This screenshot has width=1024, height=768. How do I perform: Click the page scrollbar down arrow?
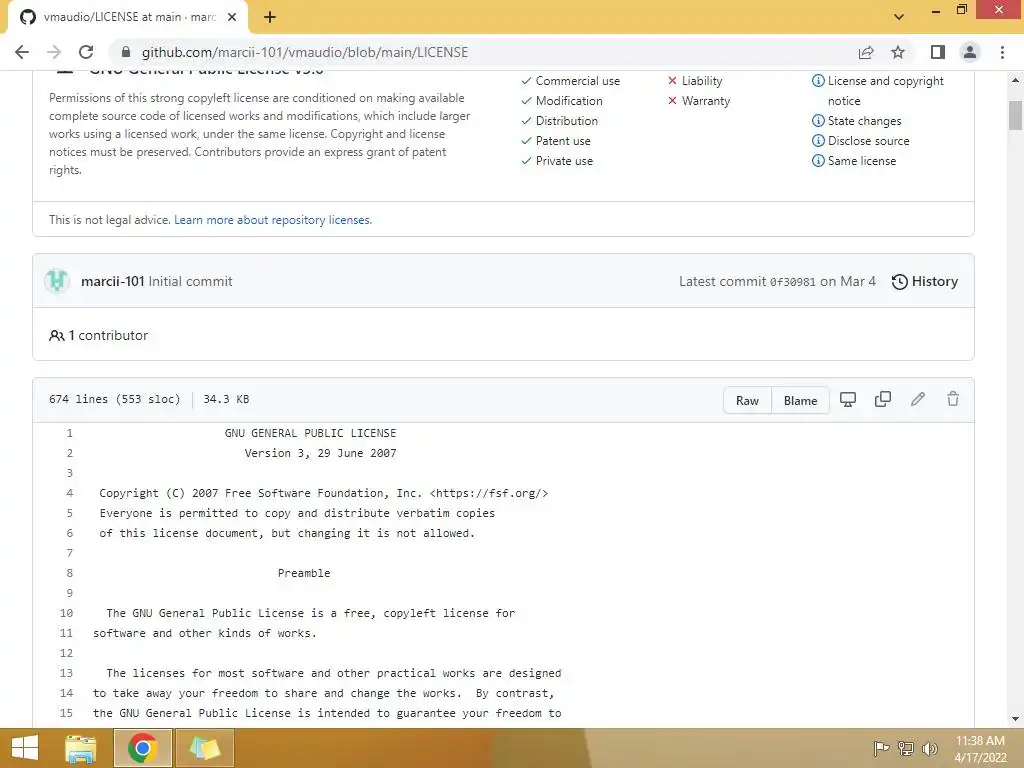click(x=1015, y=719)
